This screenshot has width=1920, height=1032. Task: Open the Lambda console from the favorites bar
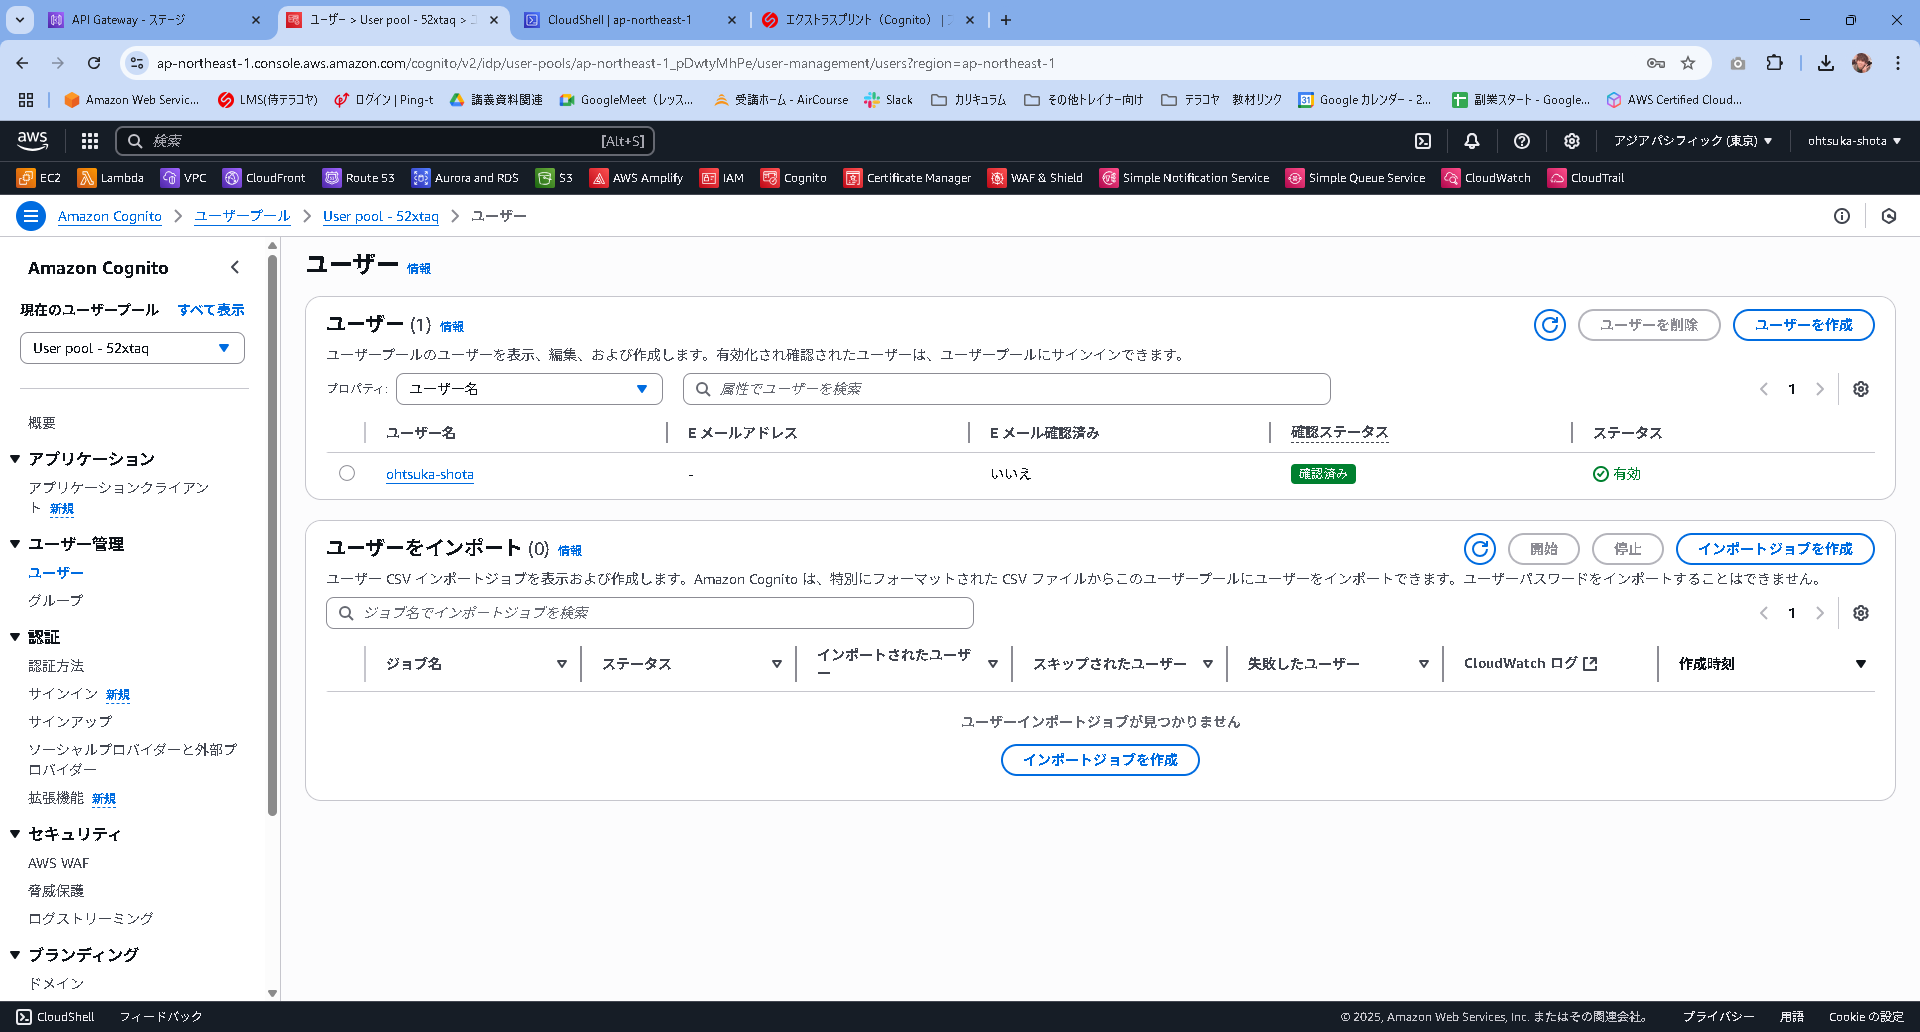[110, 177]
